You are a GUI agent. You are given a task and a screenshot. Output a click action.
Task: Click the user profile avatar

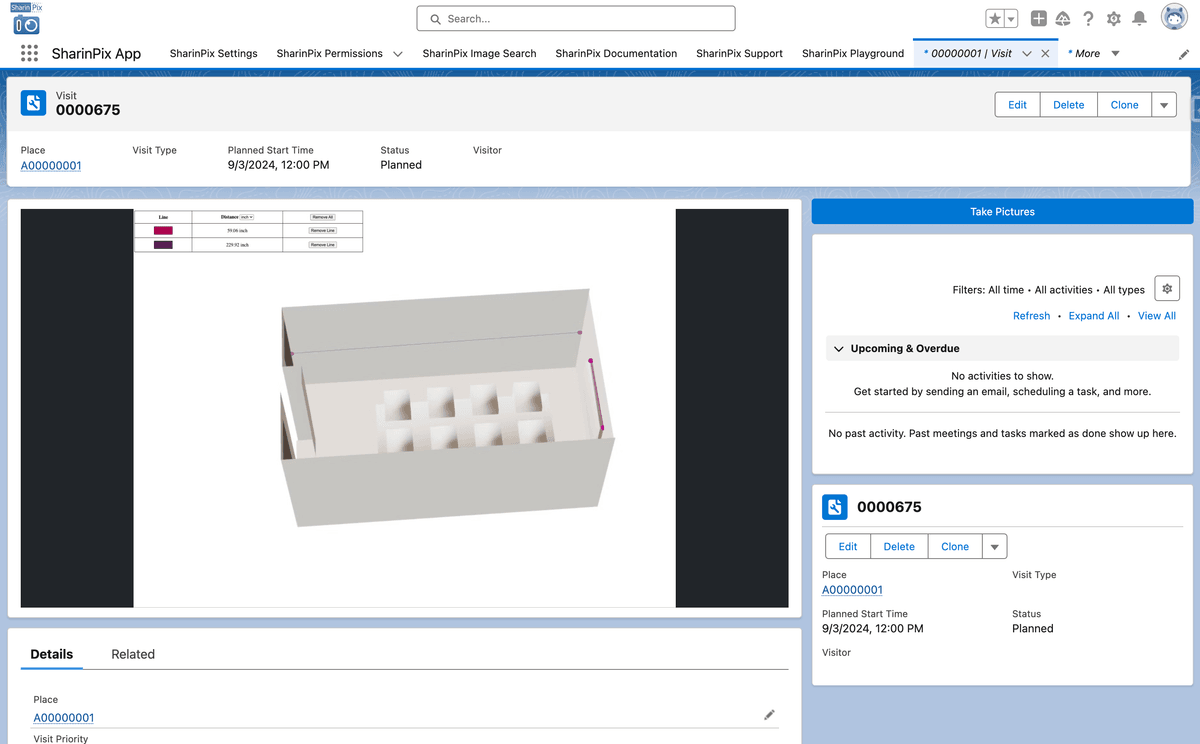click(x=1174, y=18)
